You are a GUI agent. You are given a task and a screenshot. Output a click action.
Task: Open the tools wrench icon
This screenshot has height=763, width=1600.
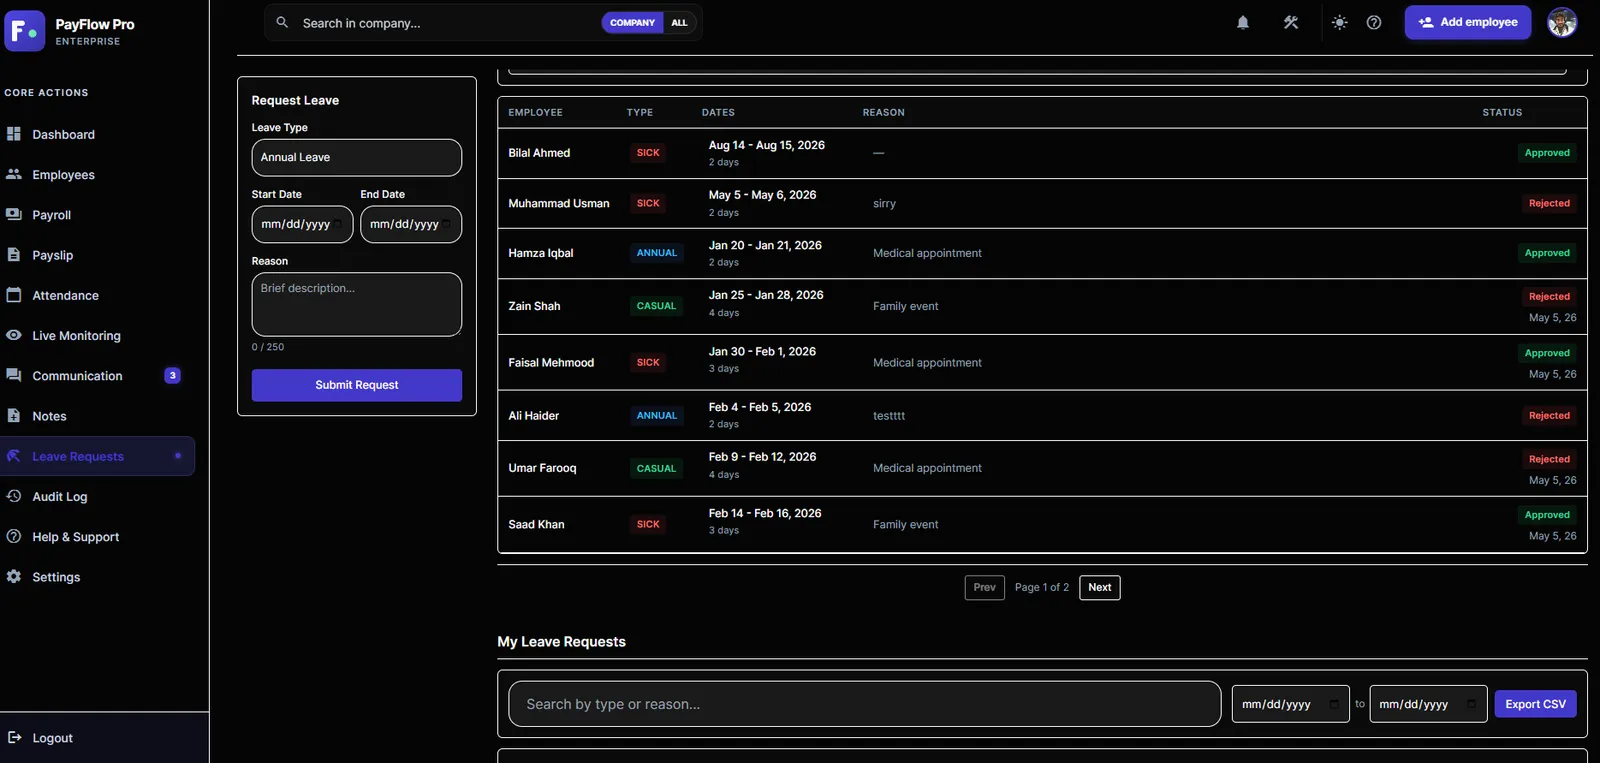[1291, 22]
